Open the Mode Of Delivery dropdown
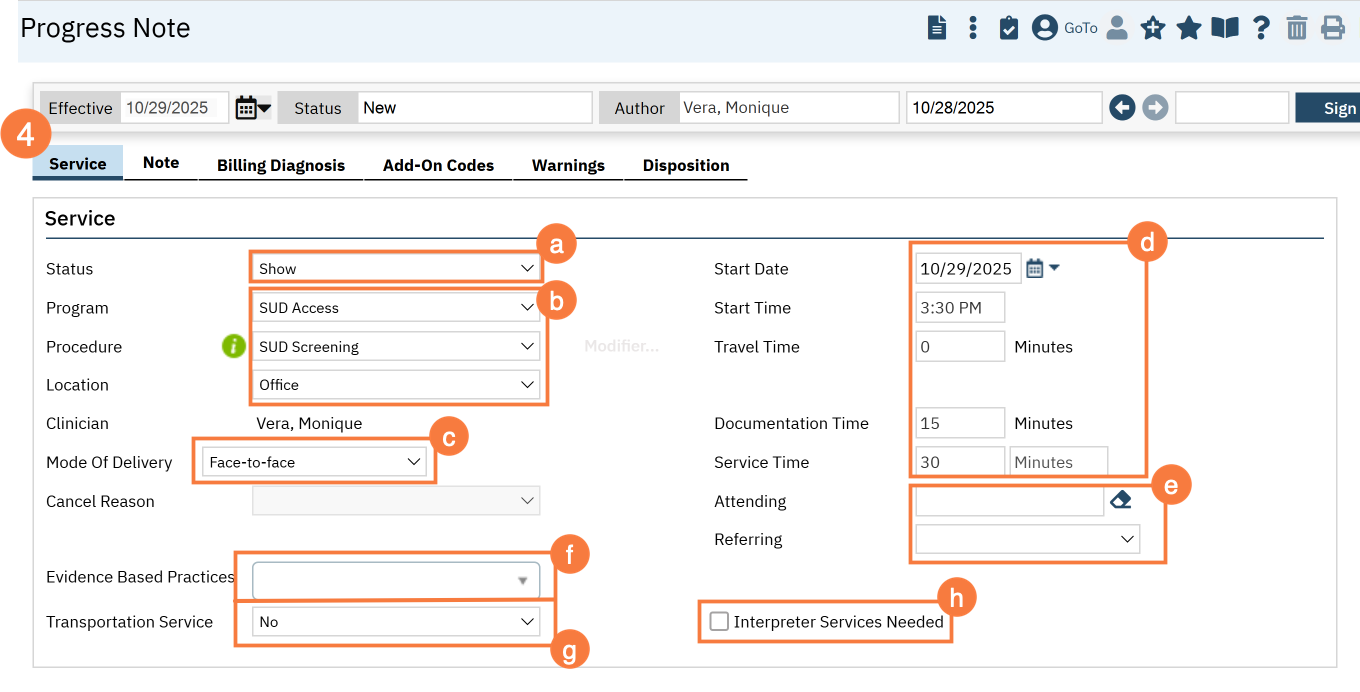1360x692 pixels. pos(314,462)
